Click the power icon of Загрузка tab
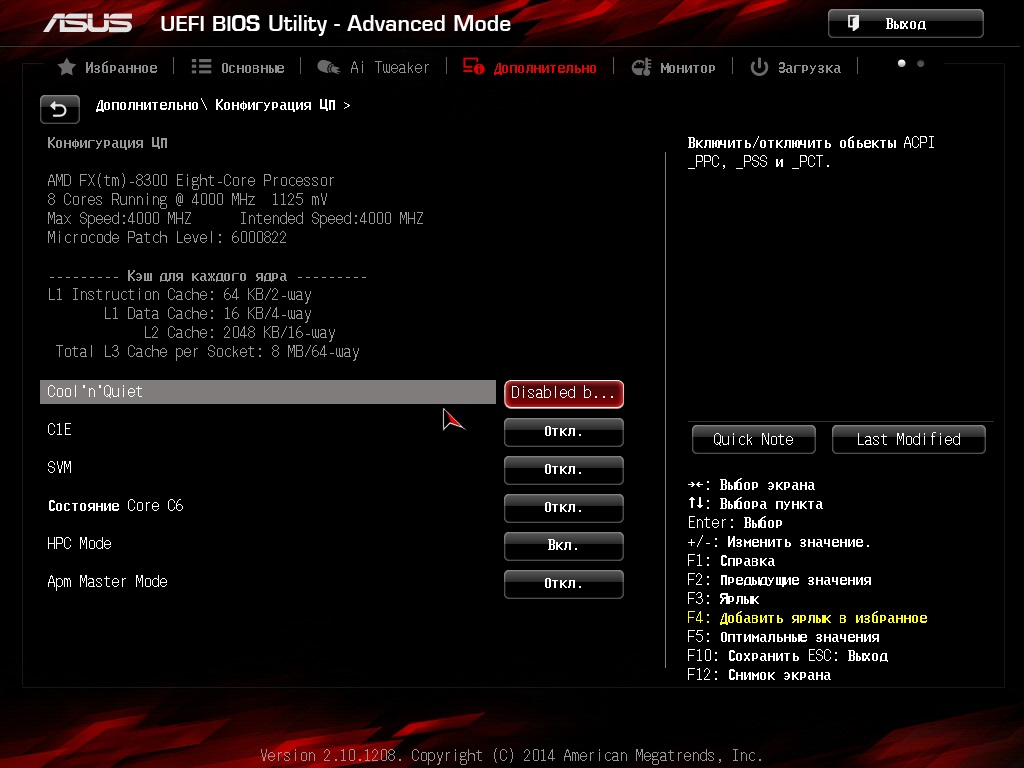Image resolution: width=1024 pixels, height=768 pixels. [x=759, y=67]
